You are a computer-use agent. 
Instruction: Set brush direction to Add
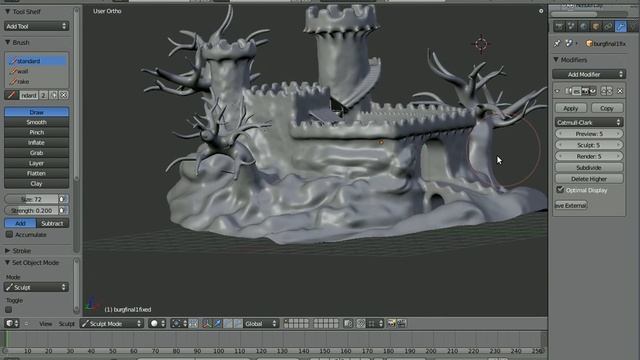tap(20, 223)
